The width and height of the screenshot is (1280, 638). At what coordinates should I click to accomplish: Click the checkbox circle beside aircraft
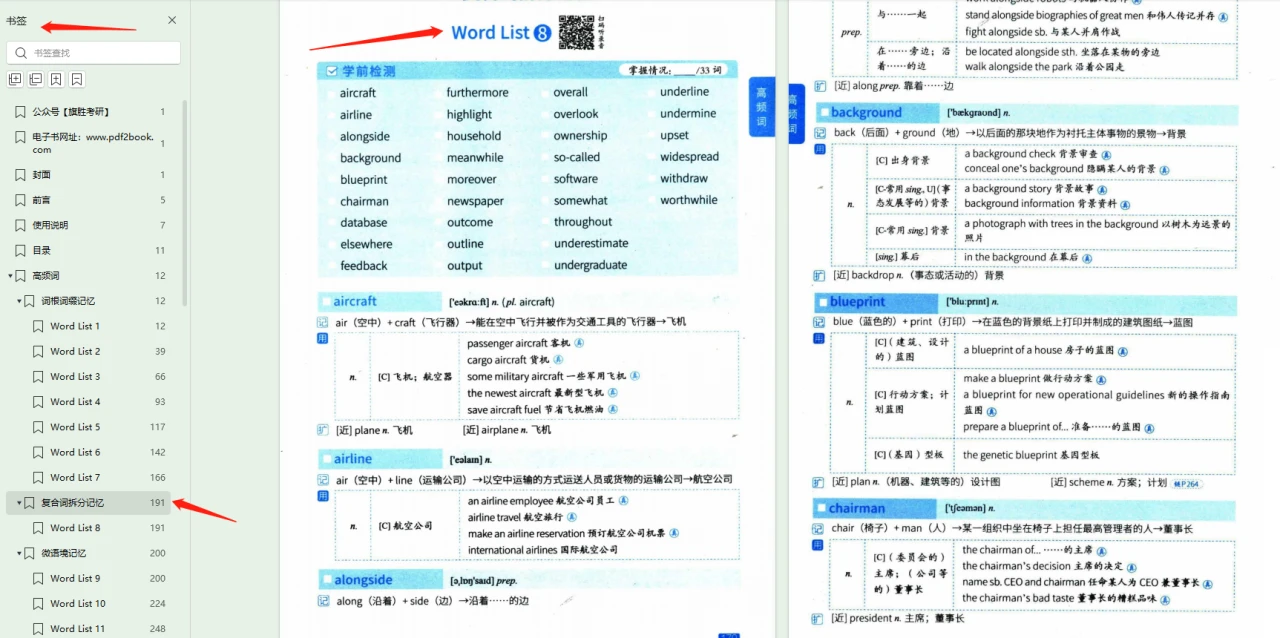[x=330, y=93]
